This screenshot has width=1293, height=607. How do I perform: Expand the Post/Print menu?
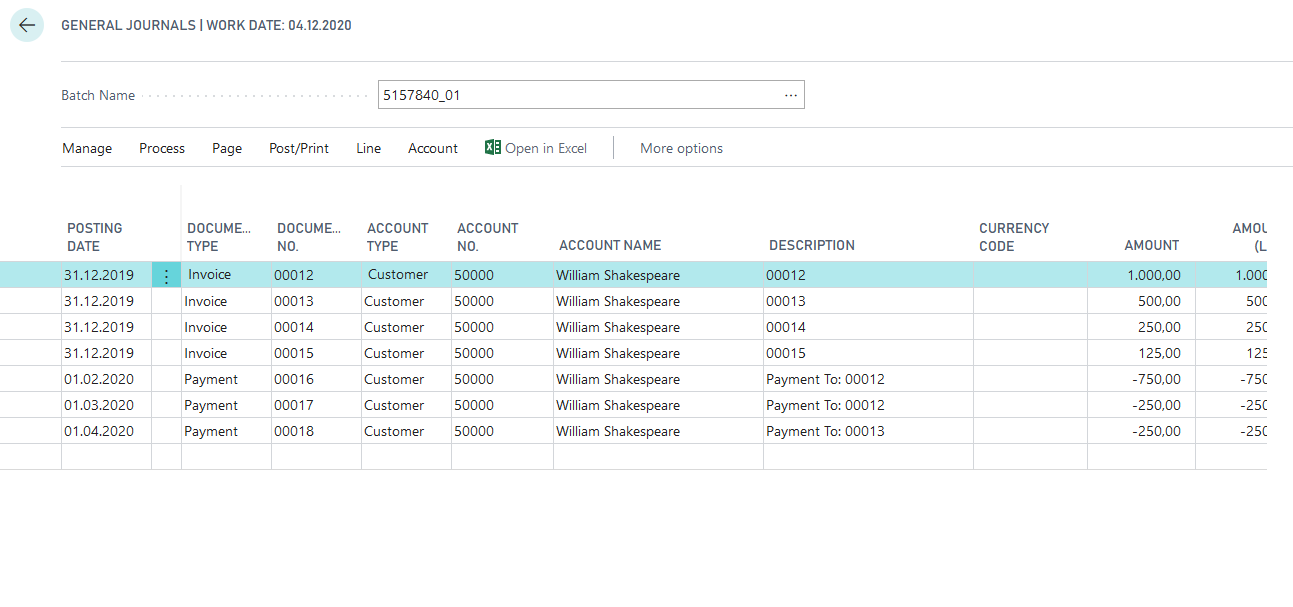[x=299, y=148]
